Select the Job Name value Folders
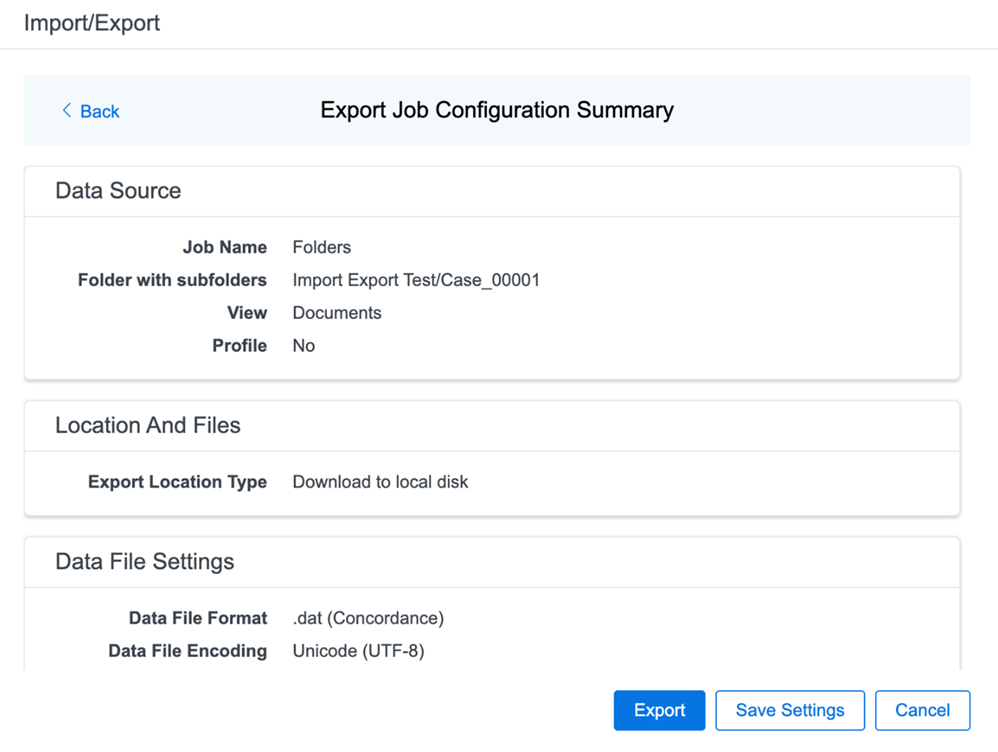The image size is (998, 752). 321,247
